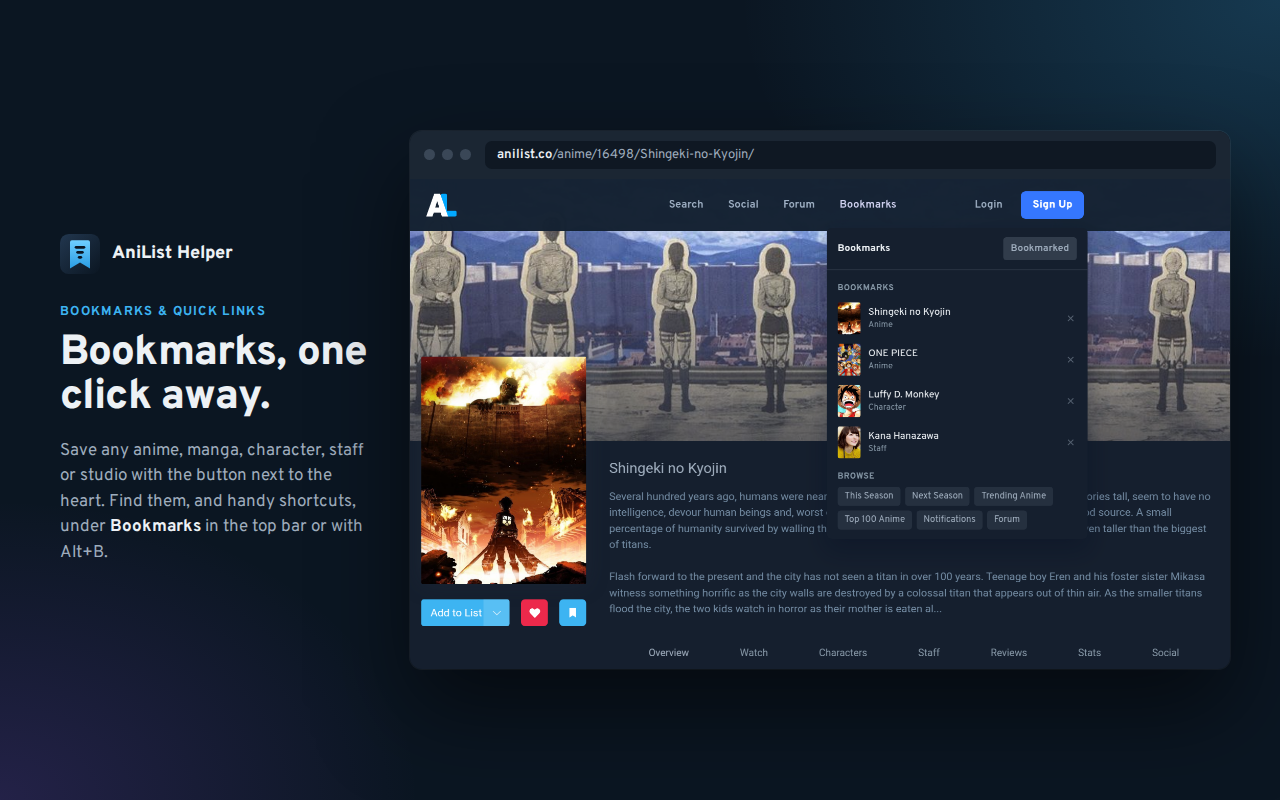Switch to the Overview tab

point(669,653)
